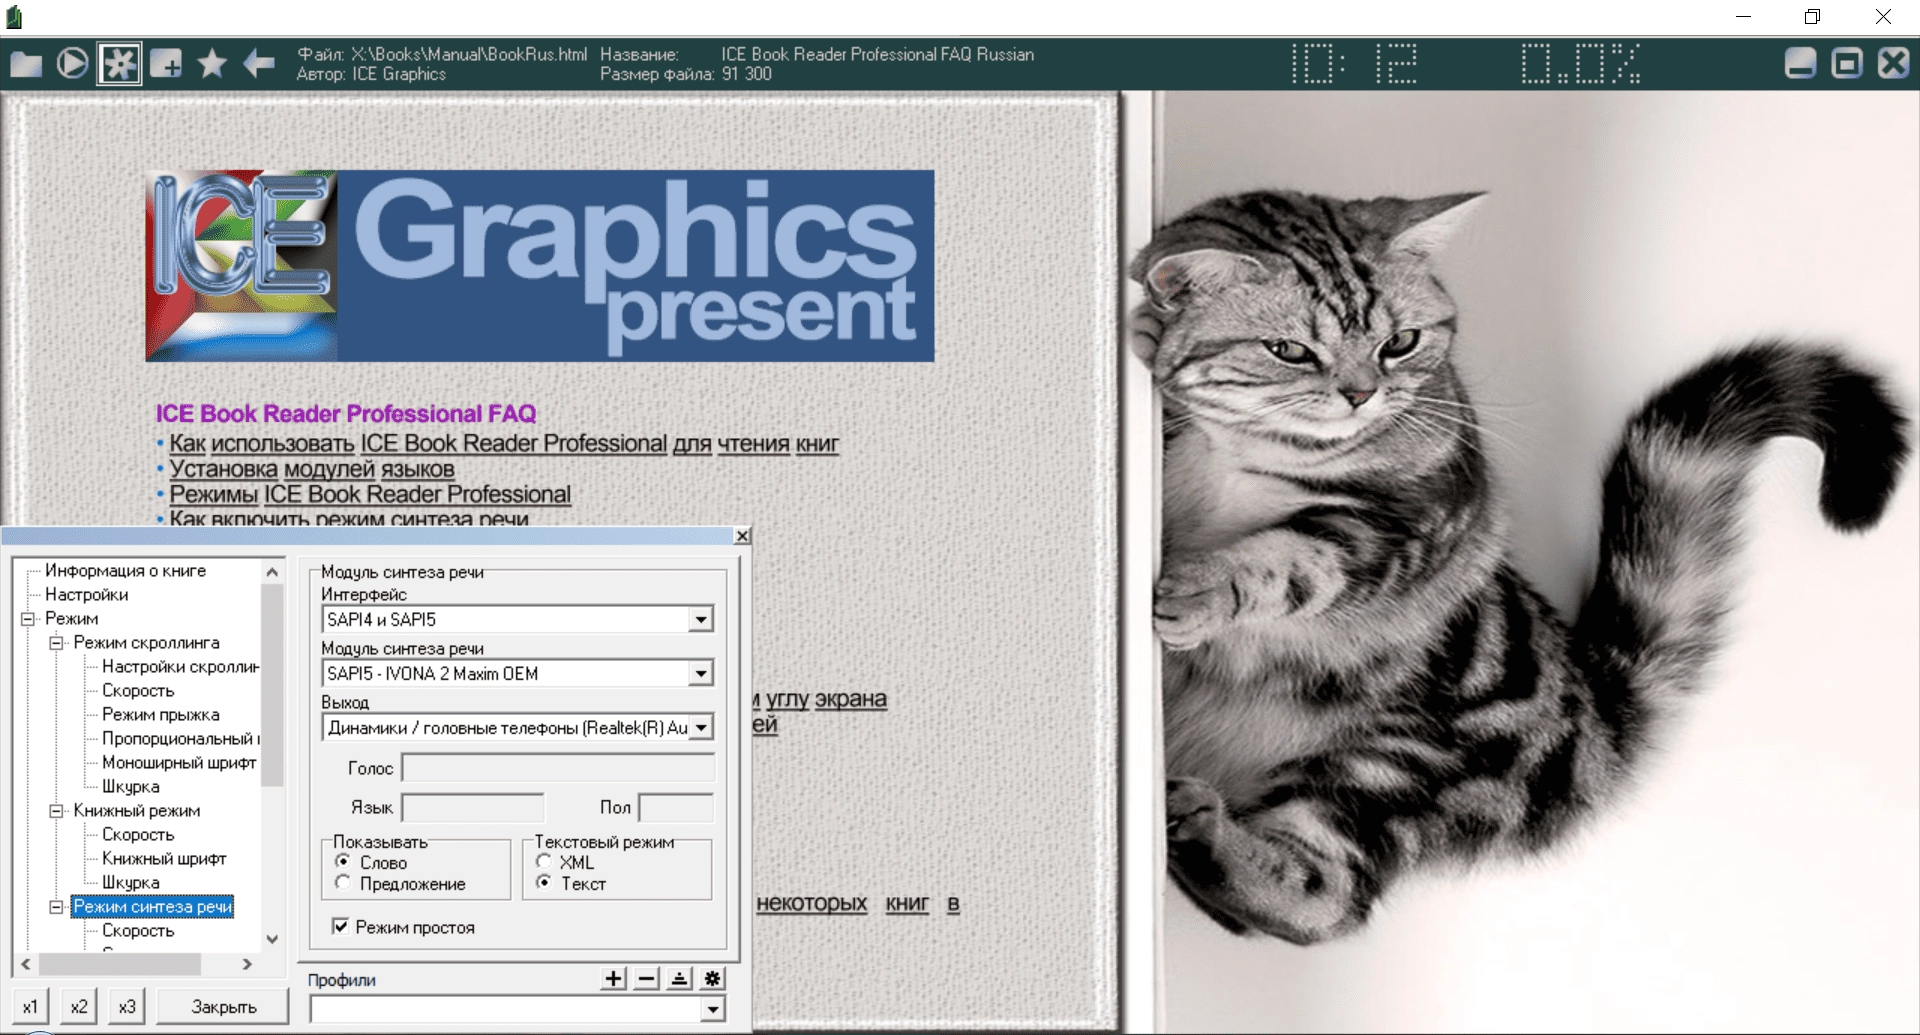Click the Язык field

(x=473, y=808)
